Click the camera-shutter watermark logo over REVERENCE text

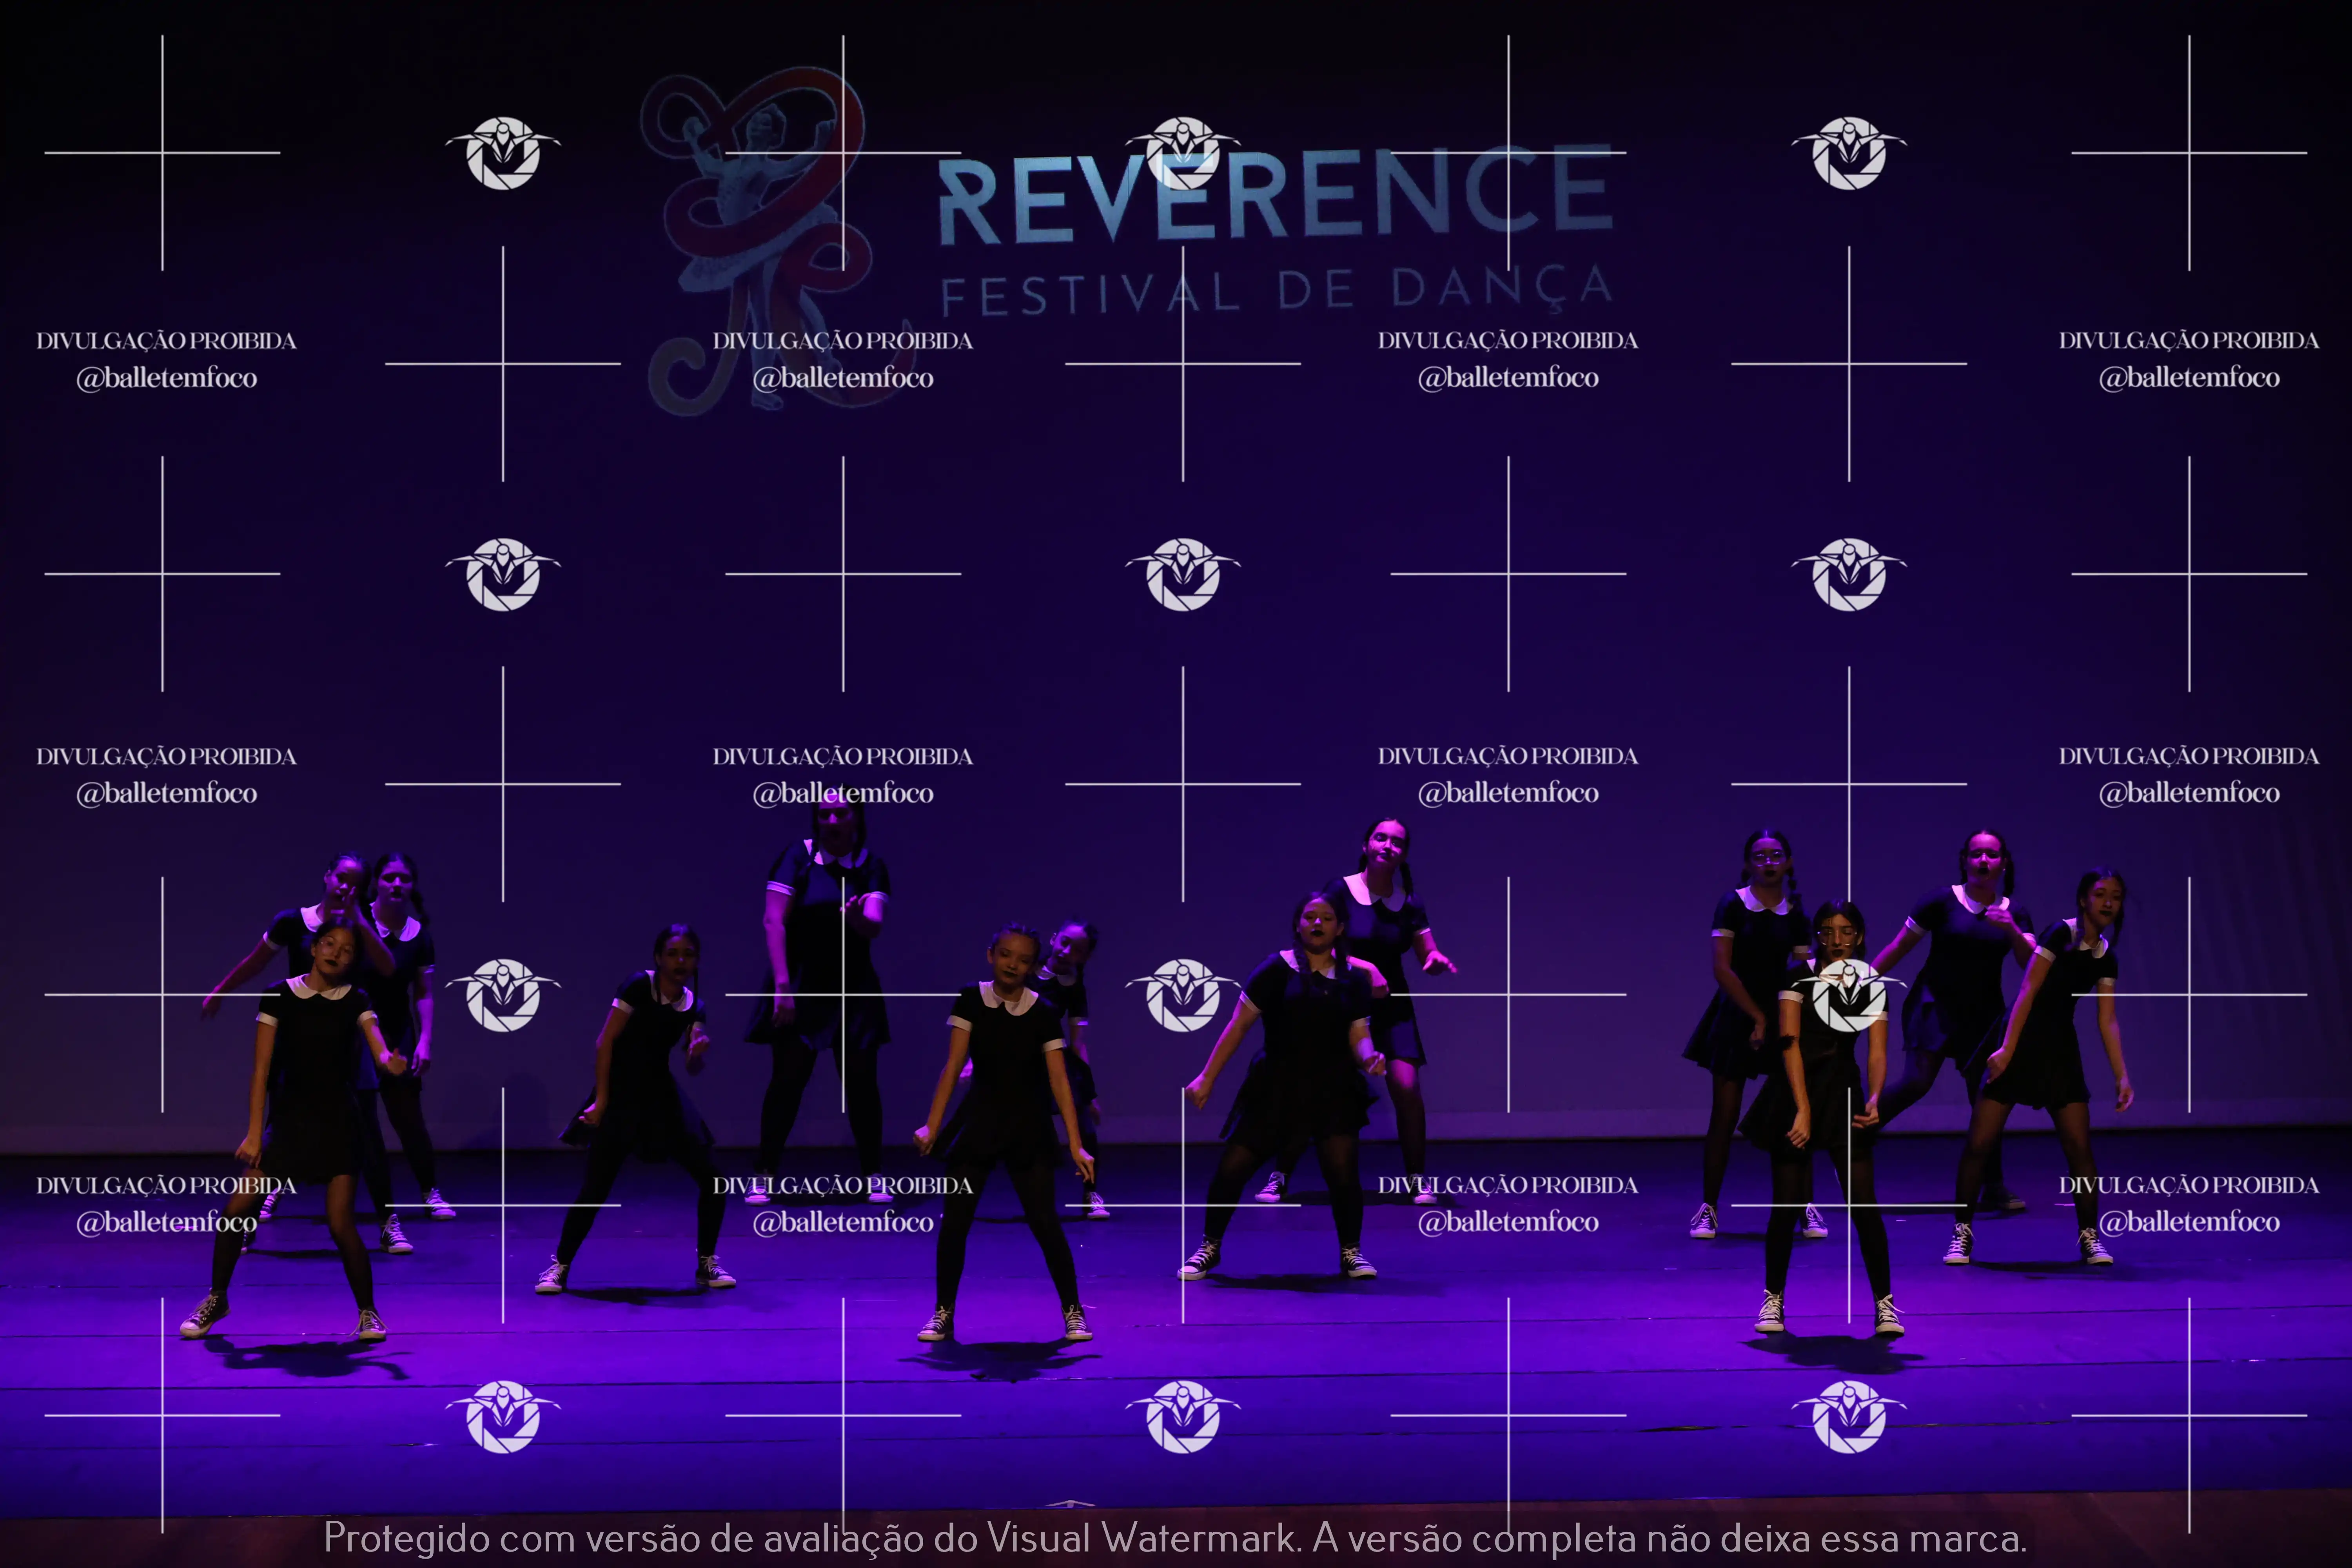click(x=1183, y=153)
